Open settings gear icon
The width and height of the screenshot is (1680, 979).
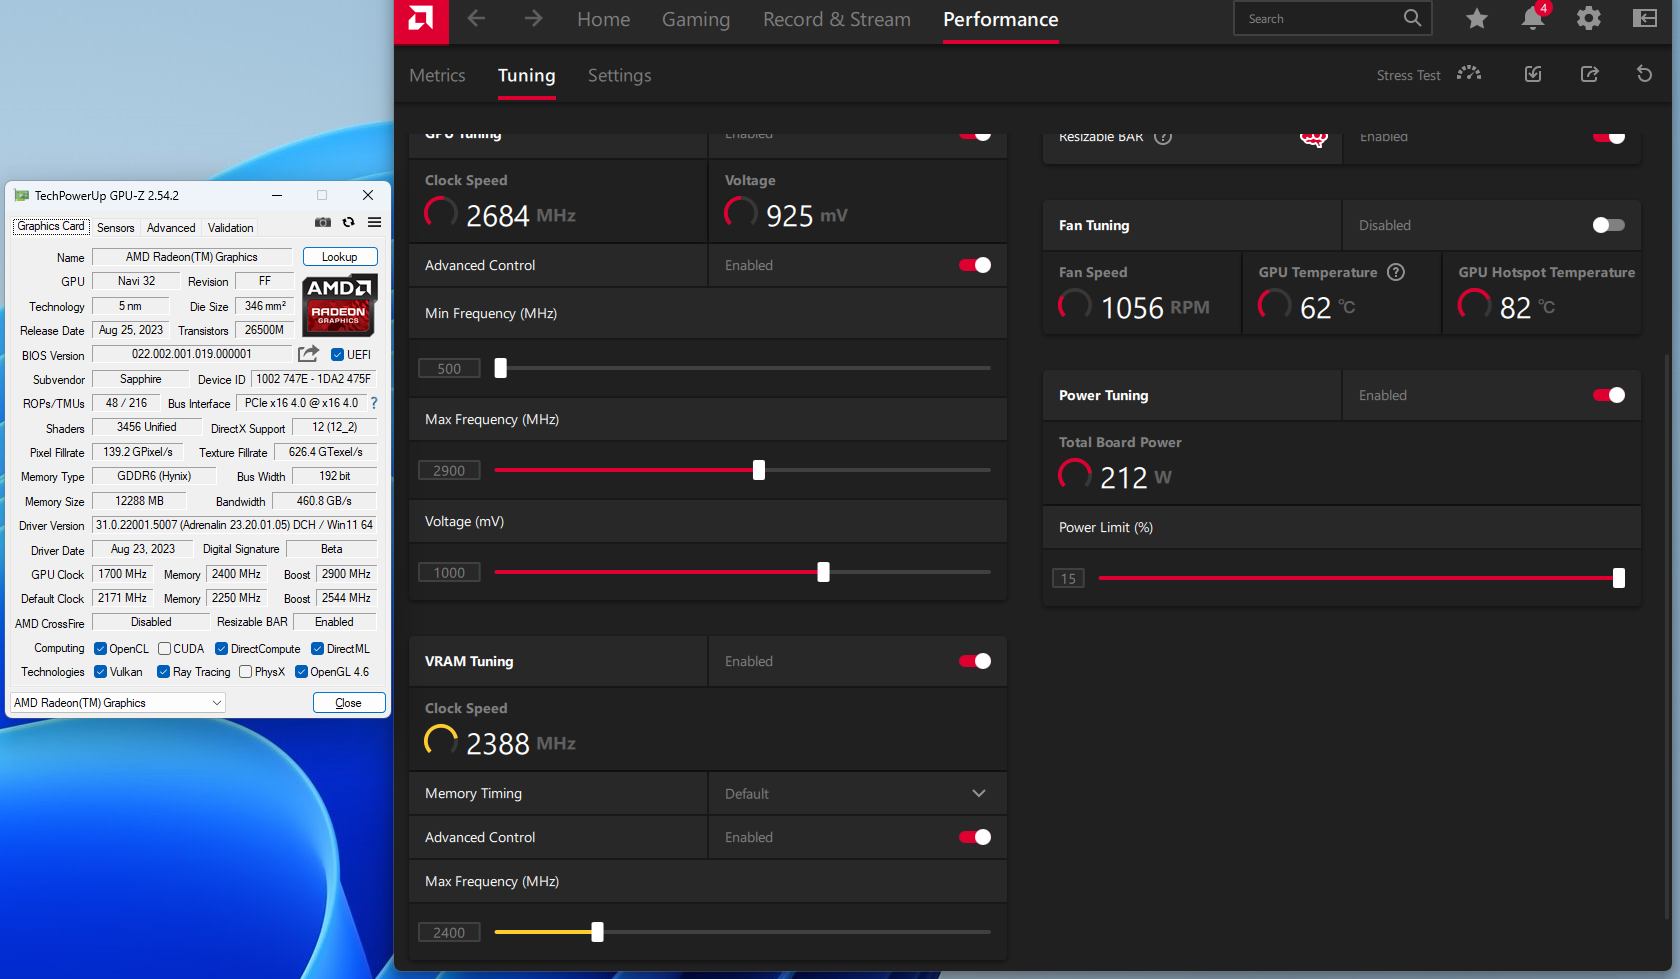(x=1589, y=19)
